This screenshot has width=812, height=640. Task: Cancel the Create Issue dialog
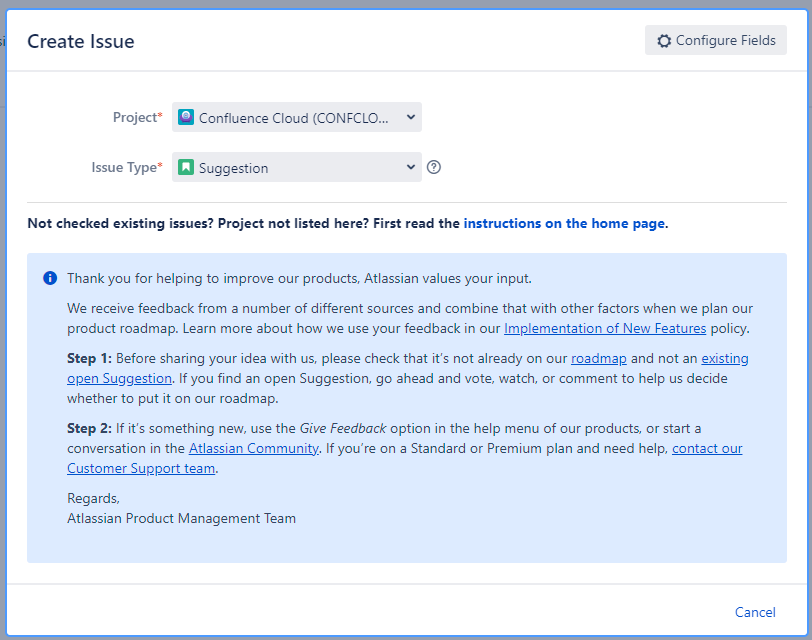click(x=755, y=612)
